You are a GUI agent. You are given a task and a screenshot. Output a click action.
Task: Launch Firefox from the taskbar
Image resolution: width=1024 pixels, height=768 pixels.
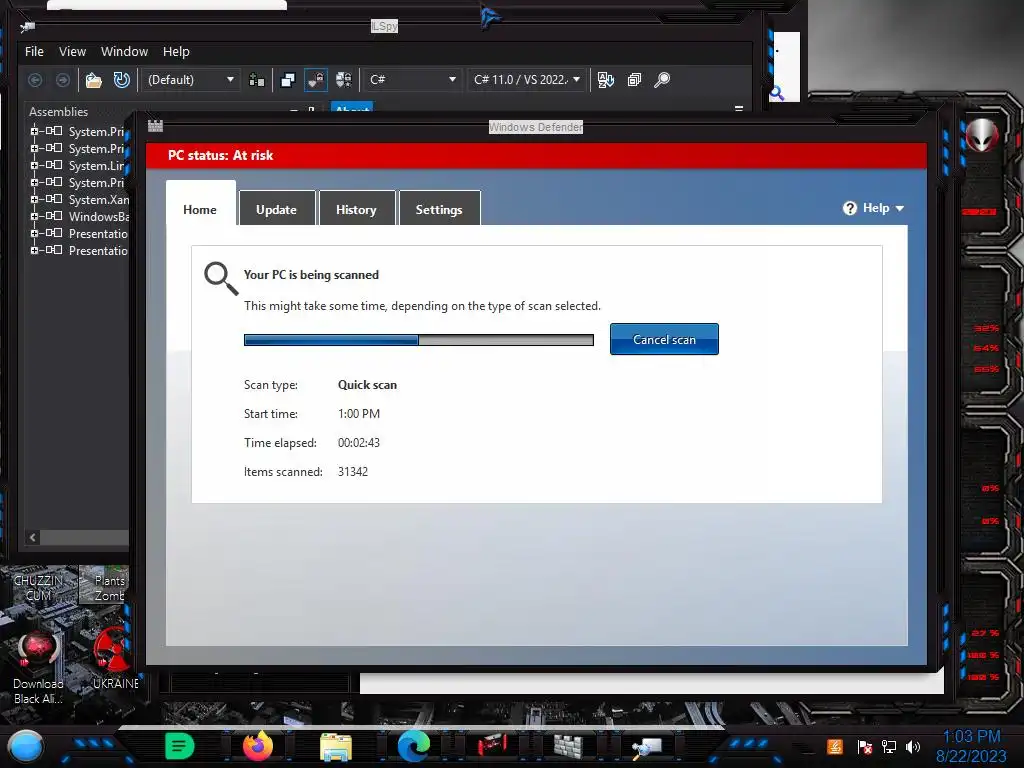pos(258,746)
